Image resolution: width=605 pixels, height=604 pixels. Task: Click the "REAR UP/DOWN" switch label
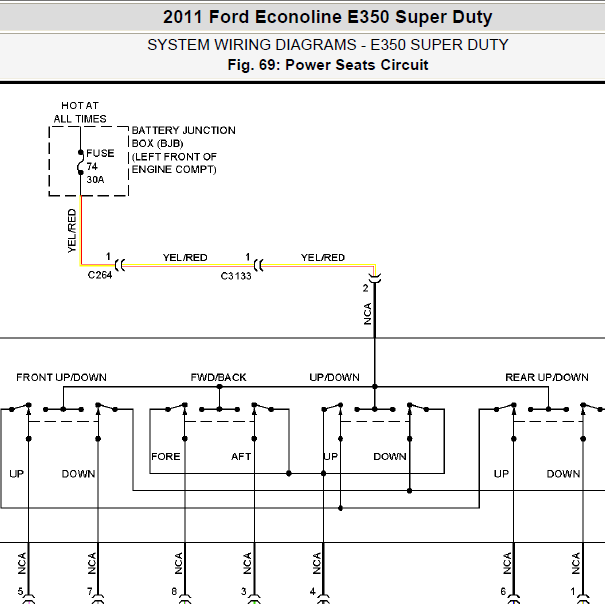coord(547,377)
